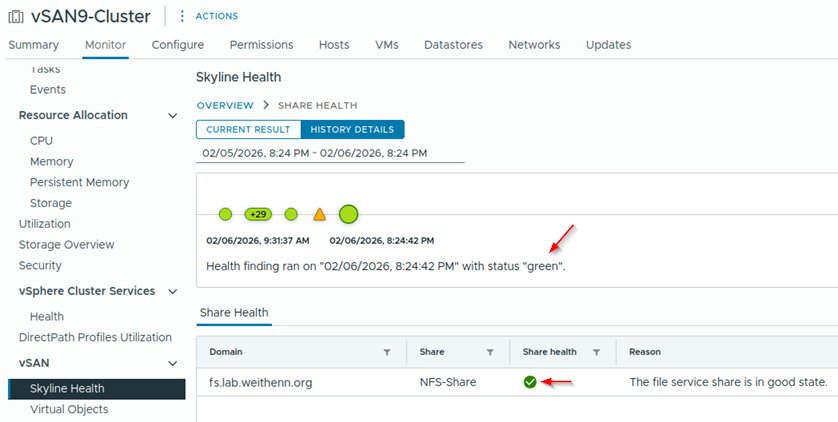Collapse the vSAN sidebar section
Viewport: 838px width, 422px height.
173,364
